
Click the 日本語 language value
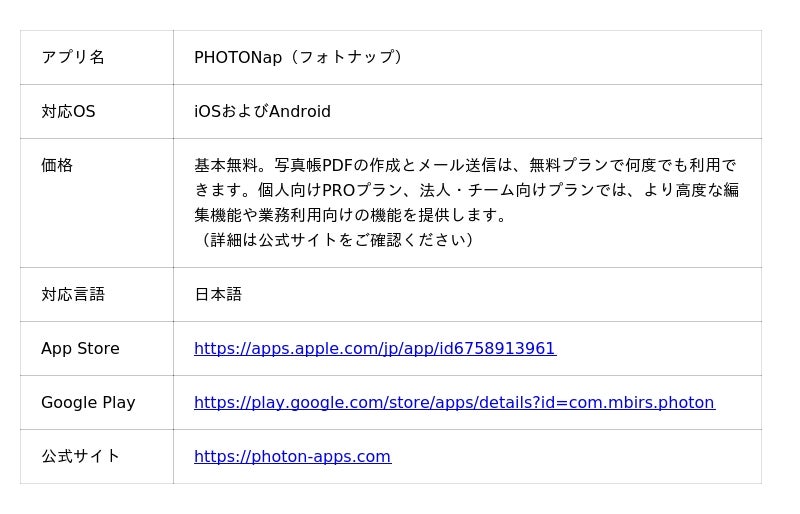tap(218, 295)
